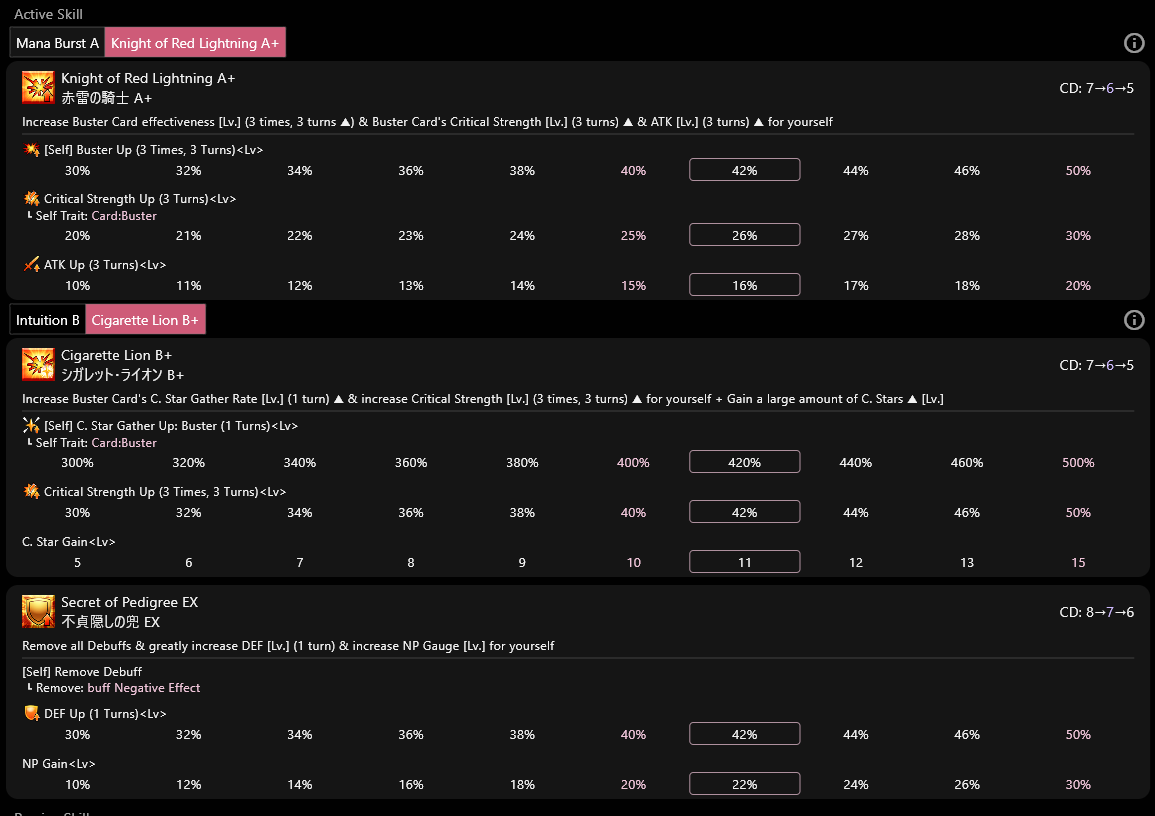Select the Cigarette Lion B+ tab
The height and width of the screenshot is (816, 1155).
point(145,320)
